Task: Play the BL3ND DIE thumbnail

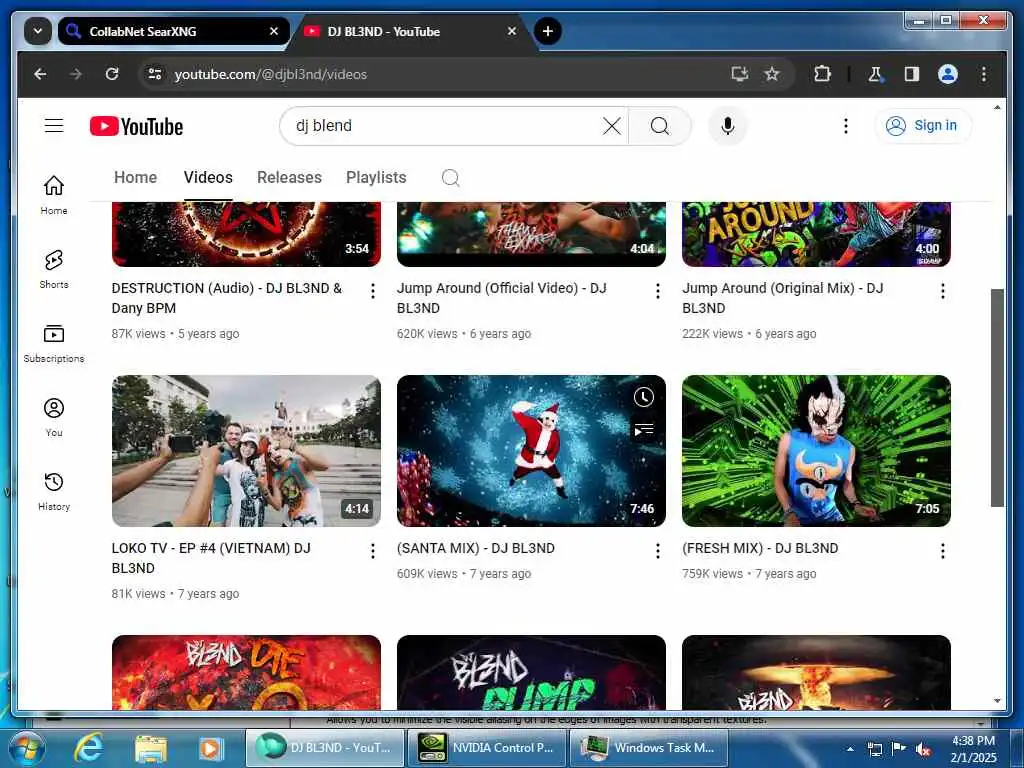Action: click(x=246, y=672)
